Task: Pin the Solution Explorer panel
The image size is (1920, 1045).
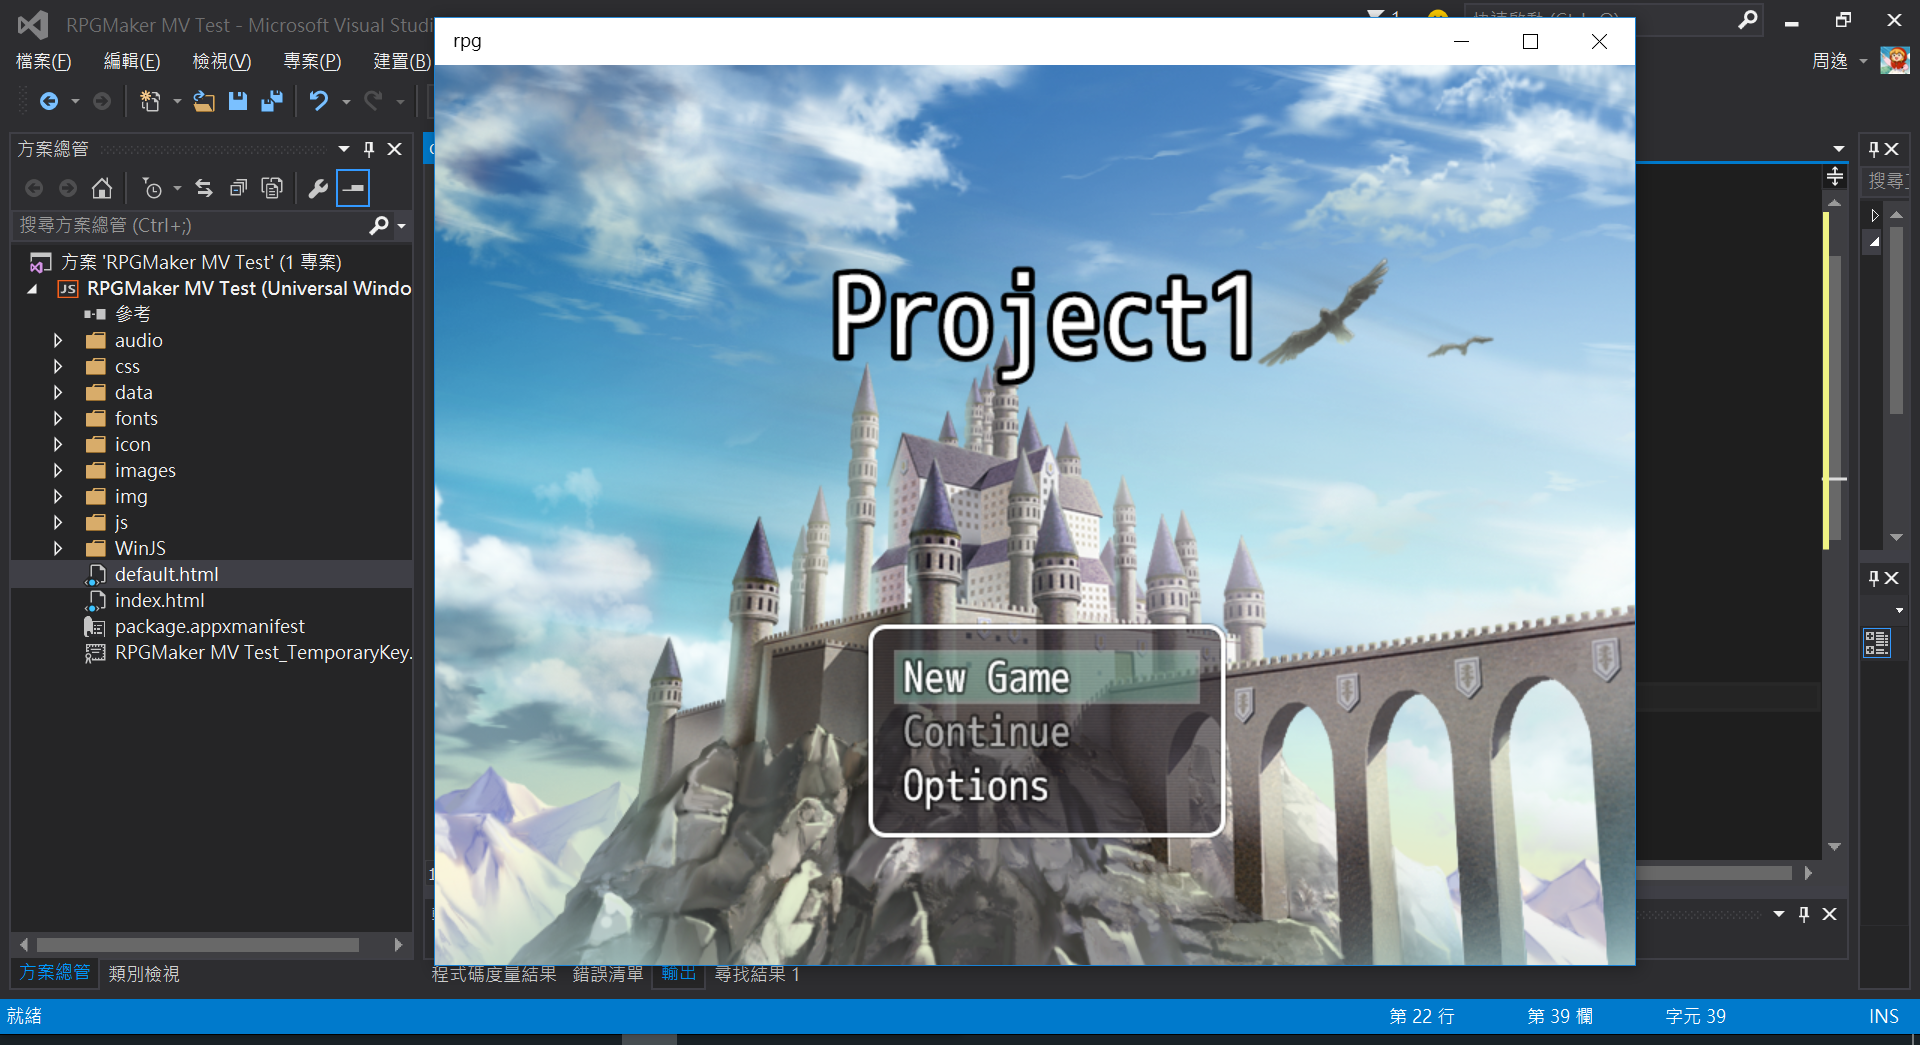Action: click(x=369, y=149)
